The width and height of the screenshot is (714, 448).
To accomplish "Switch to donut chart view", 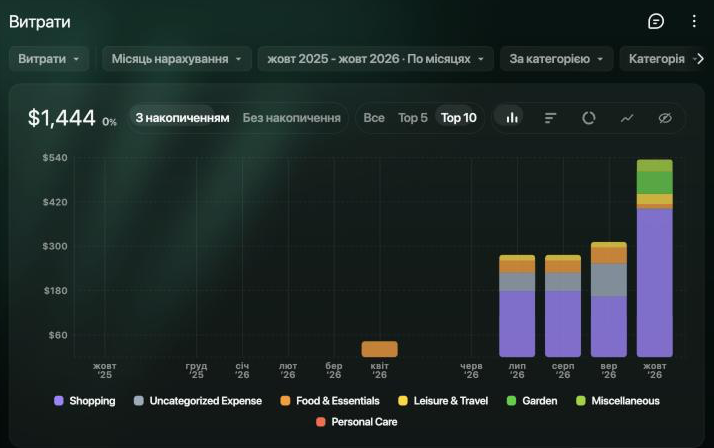I will 588,118.
